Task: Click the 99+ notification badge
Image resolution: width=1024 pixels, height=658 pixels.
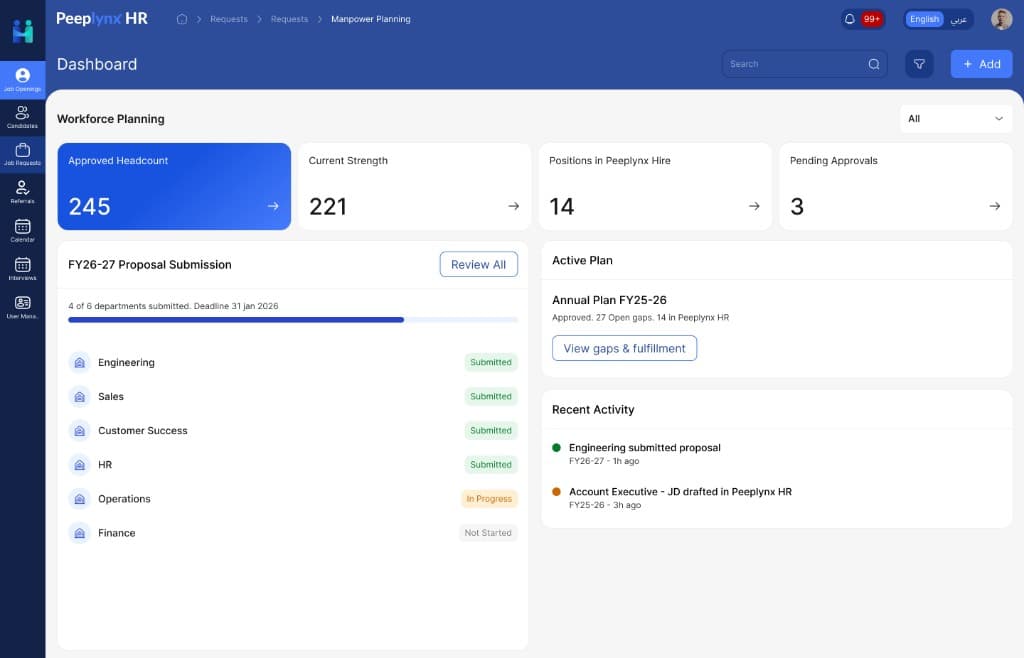Action: 871,19
